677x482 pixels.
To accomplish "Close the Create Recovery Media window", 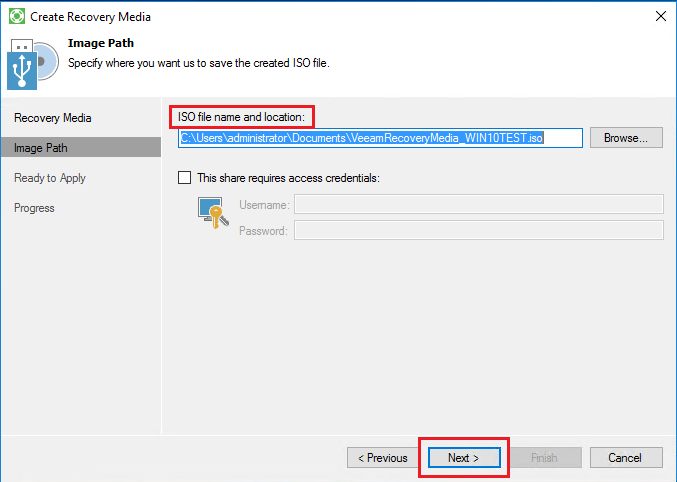I will pos(660,16).
